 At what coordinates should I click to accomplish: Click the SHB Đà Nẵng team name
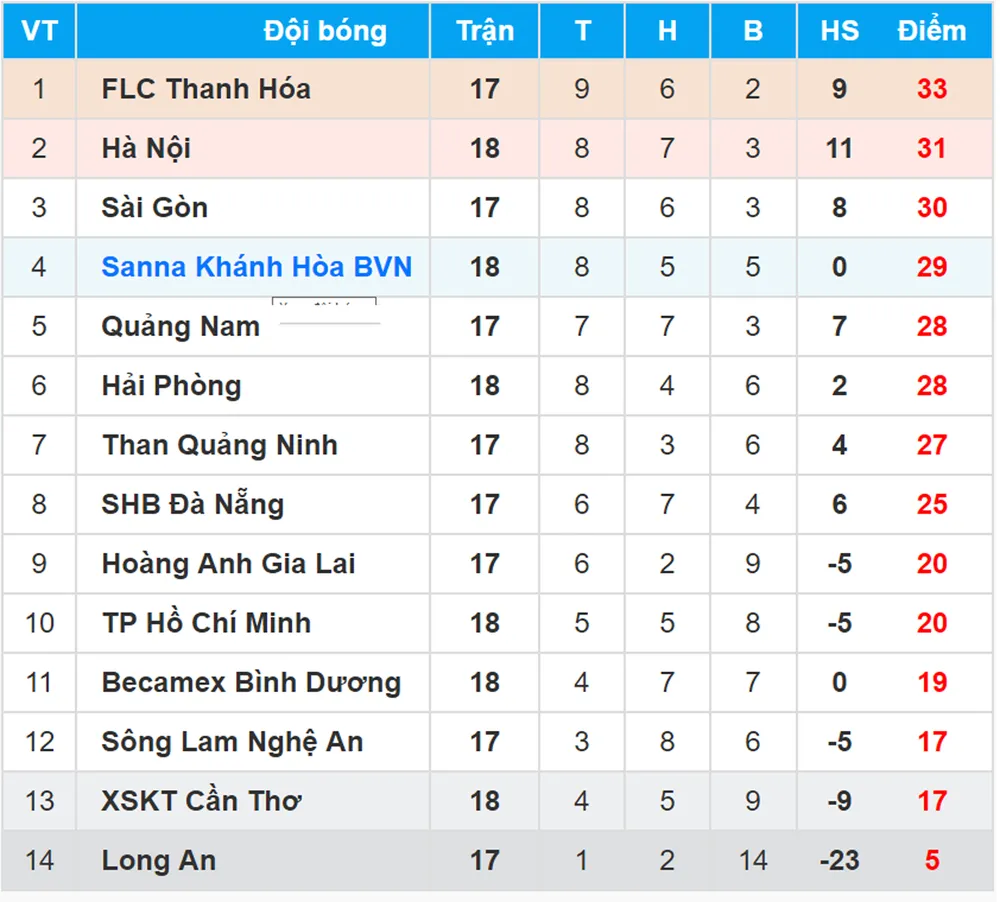tap(192, 505)
